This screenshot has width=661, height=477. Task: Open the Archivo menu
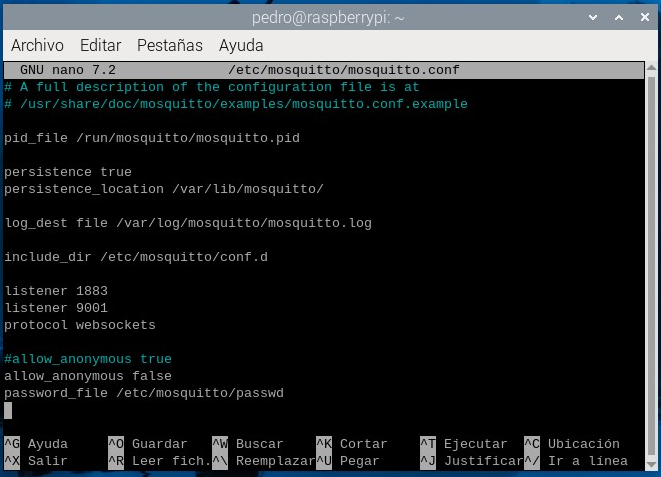click(x=37, y=46)
